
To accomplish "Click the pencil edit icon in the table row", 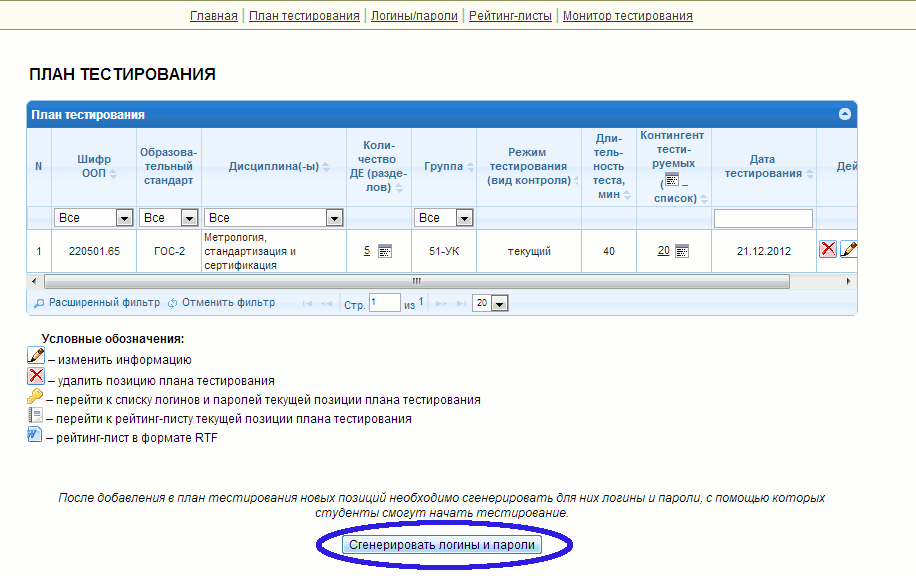I will [848, 250].
